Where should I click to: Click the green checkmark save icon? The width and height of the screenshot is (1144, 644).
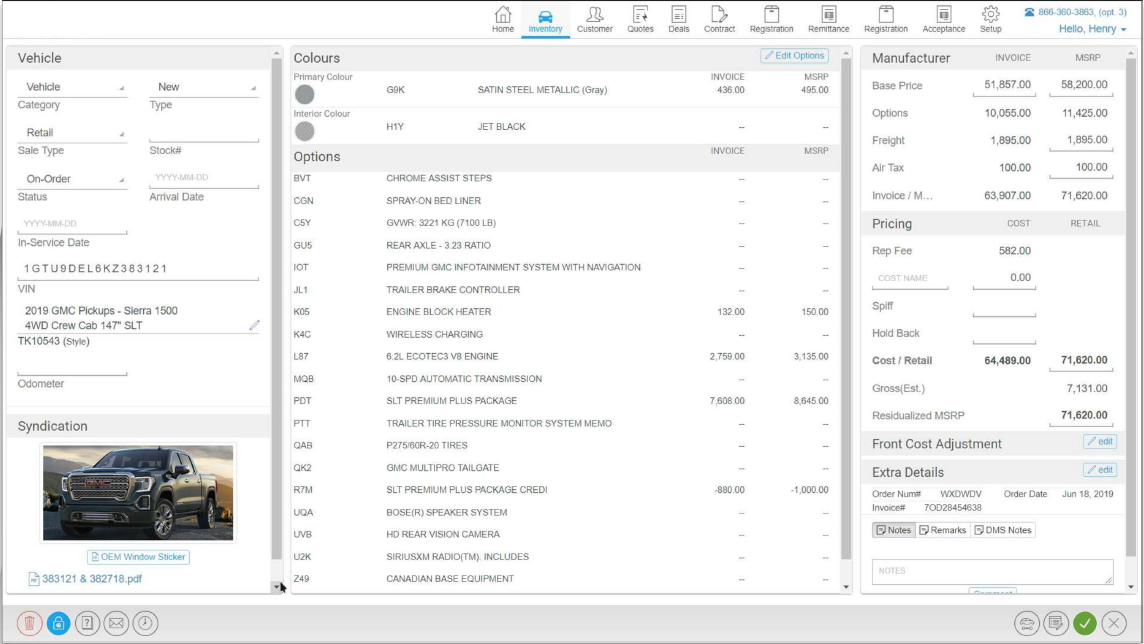pyautogui.click(x=1085, y=624)
